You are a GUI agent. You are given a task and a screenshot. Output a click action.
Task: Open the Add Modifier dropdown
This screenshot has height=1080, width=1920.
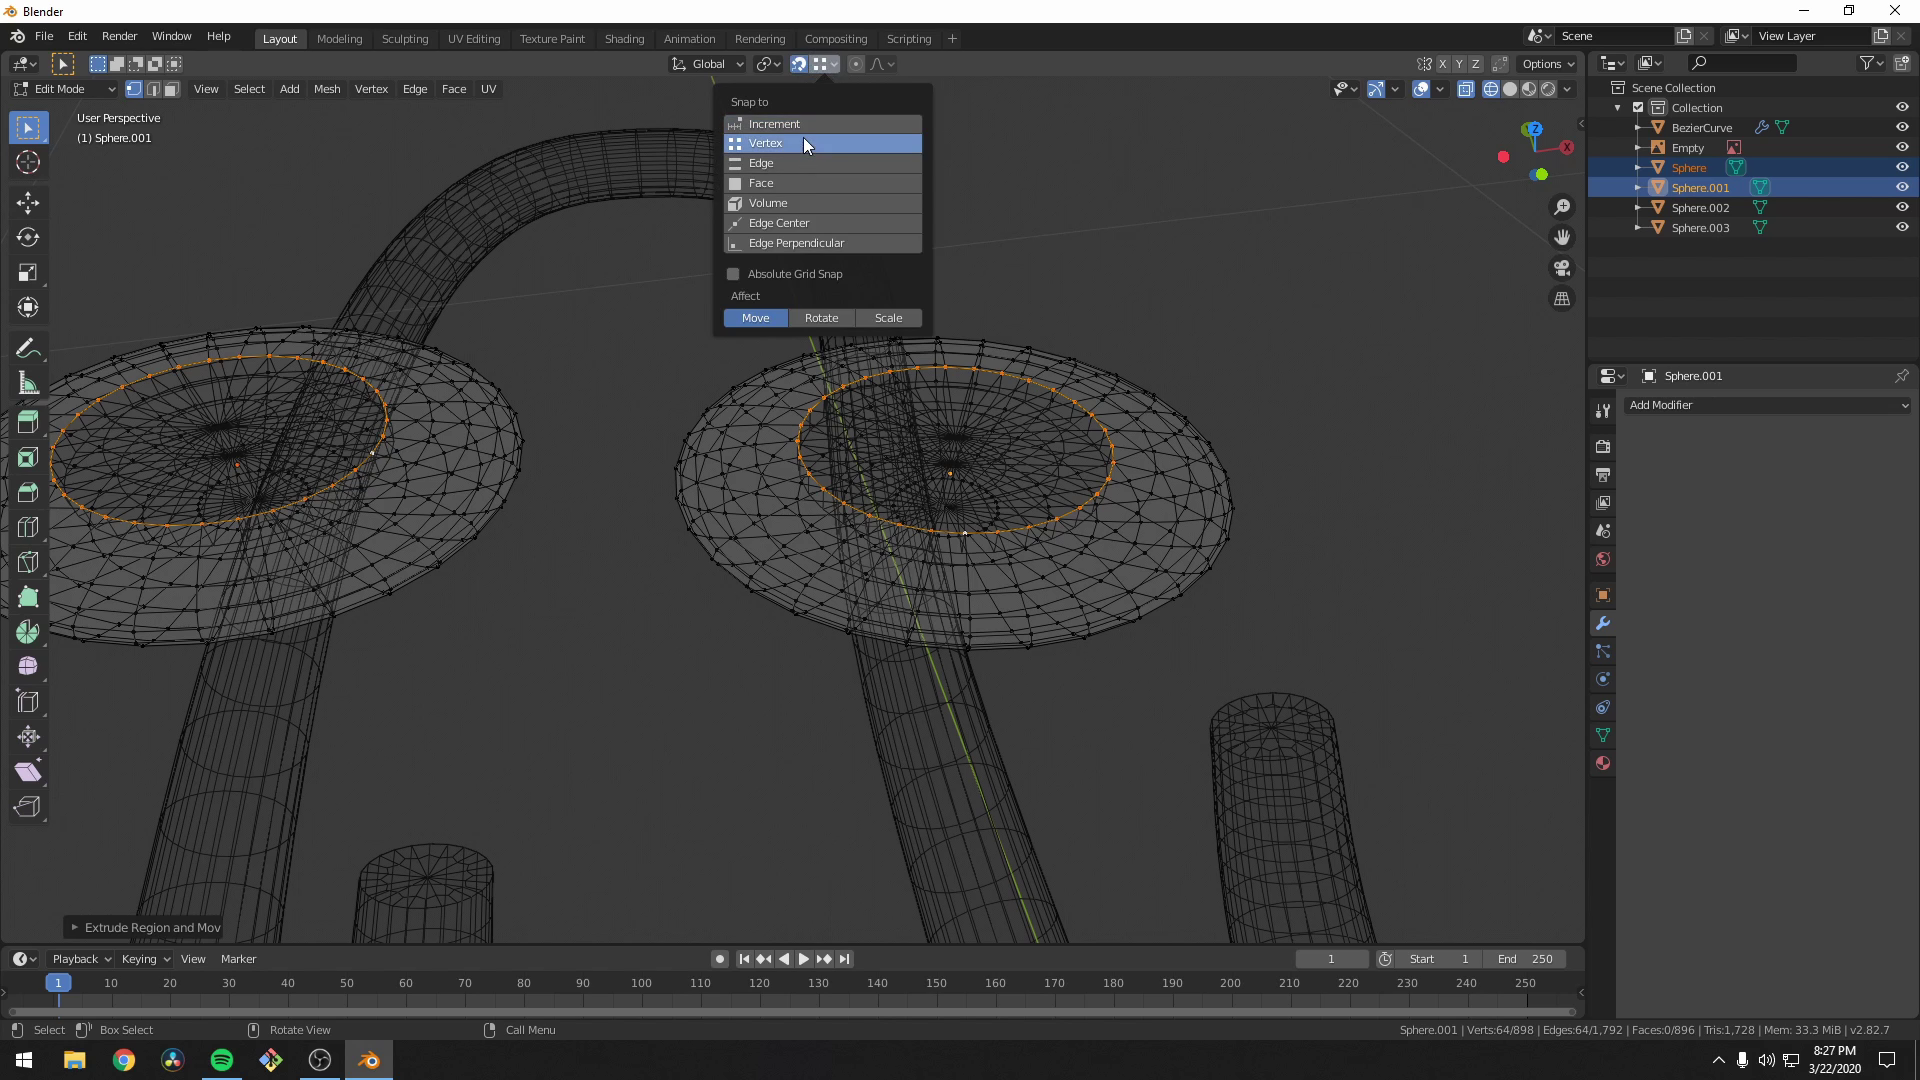click(1767, 405)
